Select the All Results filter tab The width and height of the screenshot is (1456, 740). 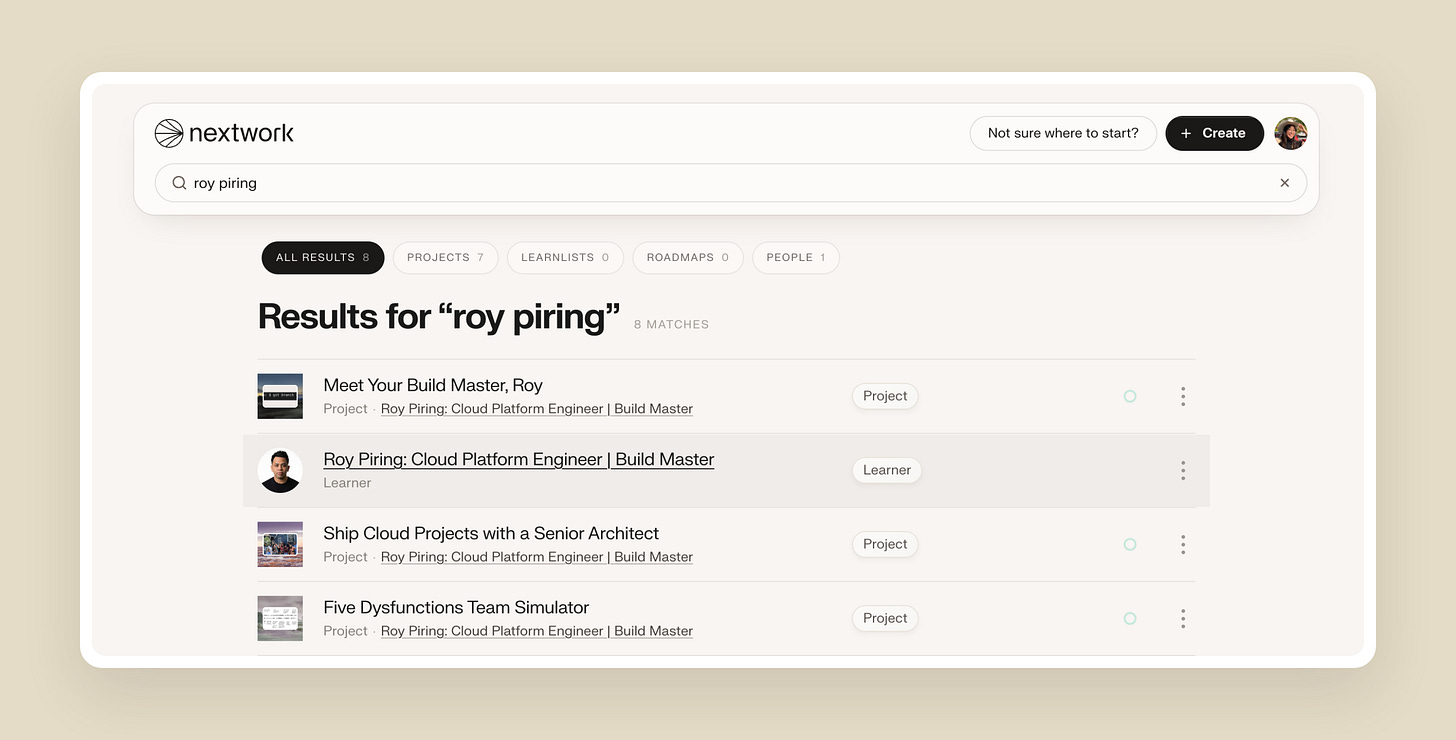[323, 257]
